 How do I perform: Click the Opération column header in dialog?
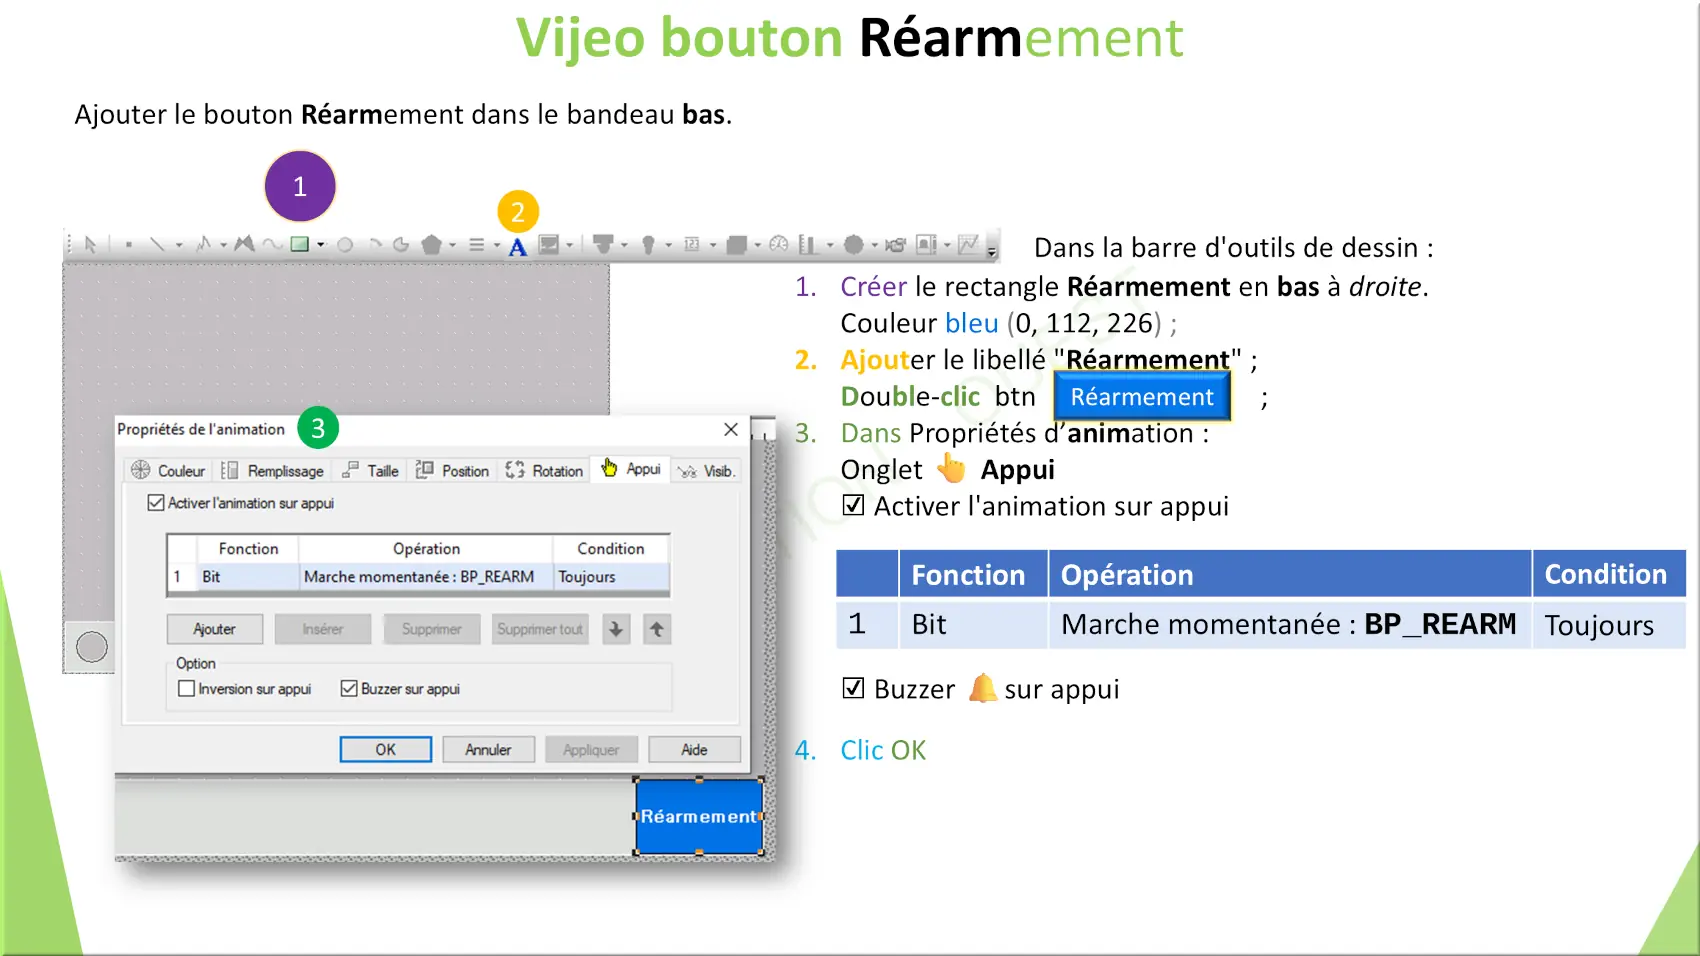coord(426,549)
